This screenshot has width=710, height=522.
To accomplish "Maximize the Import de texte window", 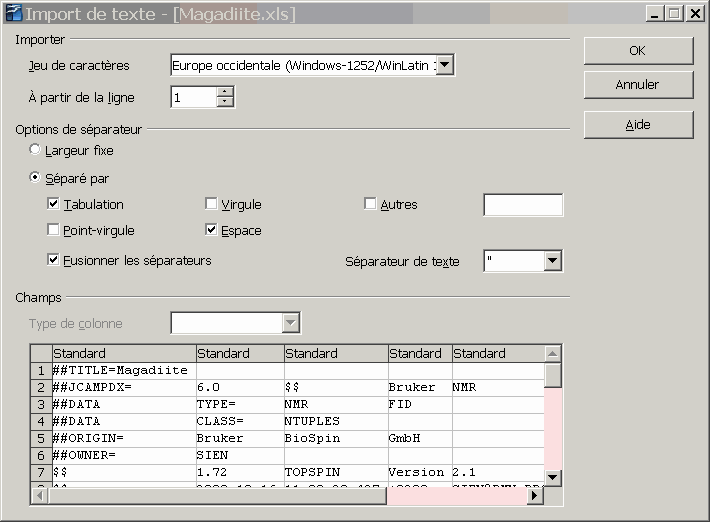I will pos(674,14).
